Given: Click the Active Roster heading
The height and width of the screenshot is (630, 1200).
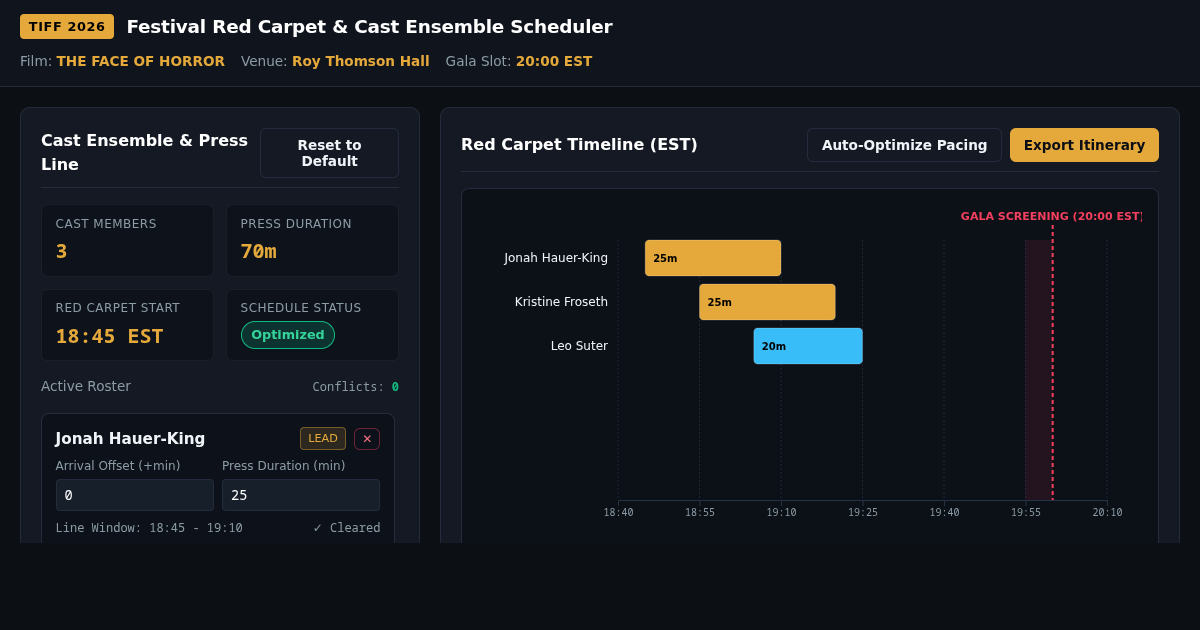Looking at the screenshot, I should click(x=86, y=386).
